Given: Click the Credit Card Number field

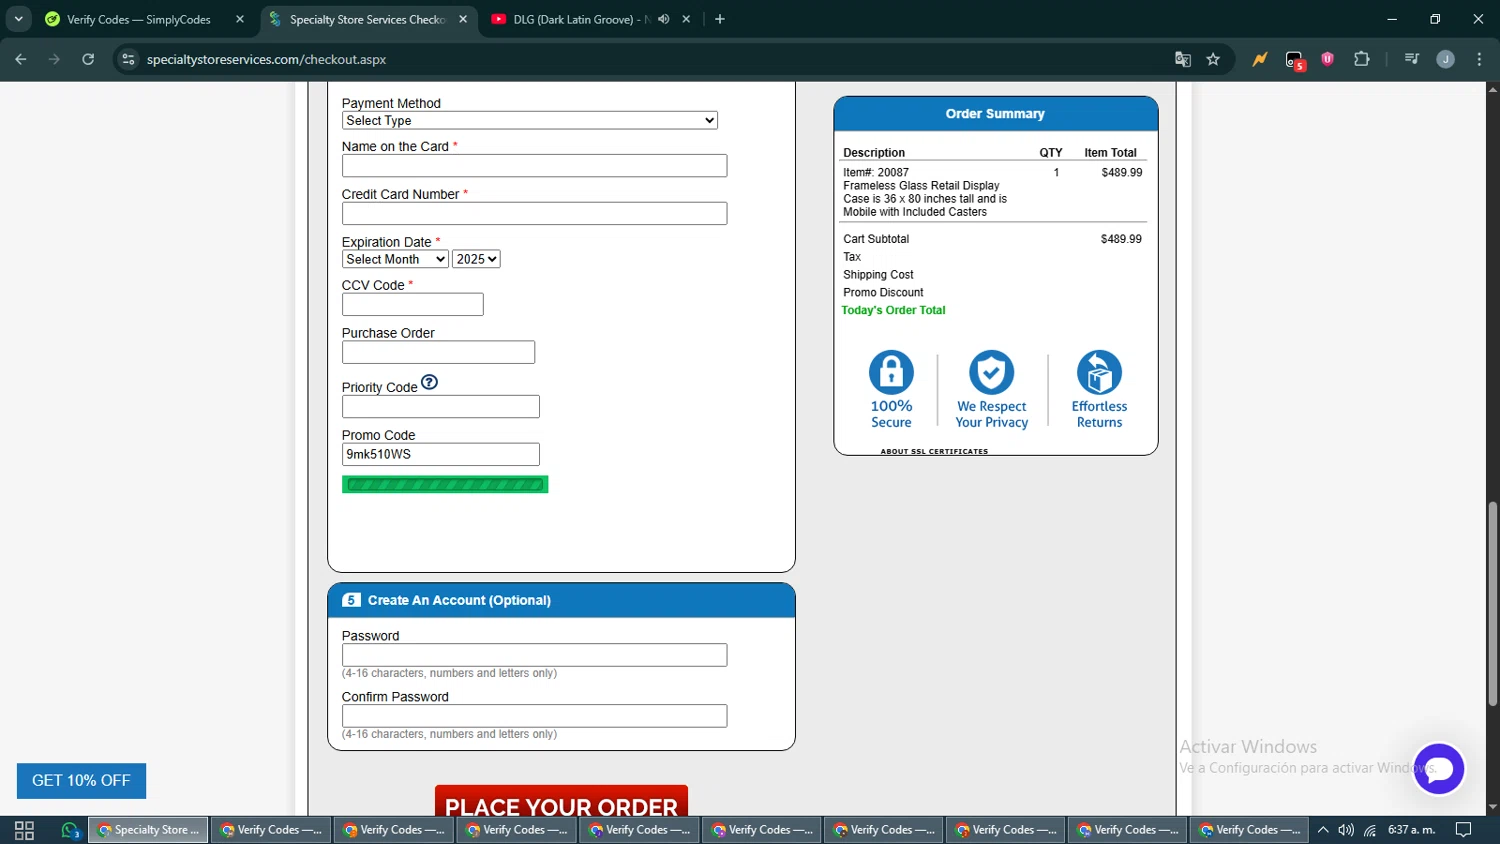Looking at the screenshot, I should (534, 214).
